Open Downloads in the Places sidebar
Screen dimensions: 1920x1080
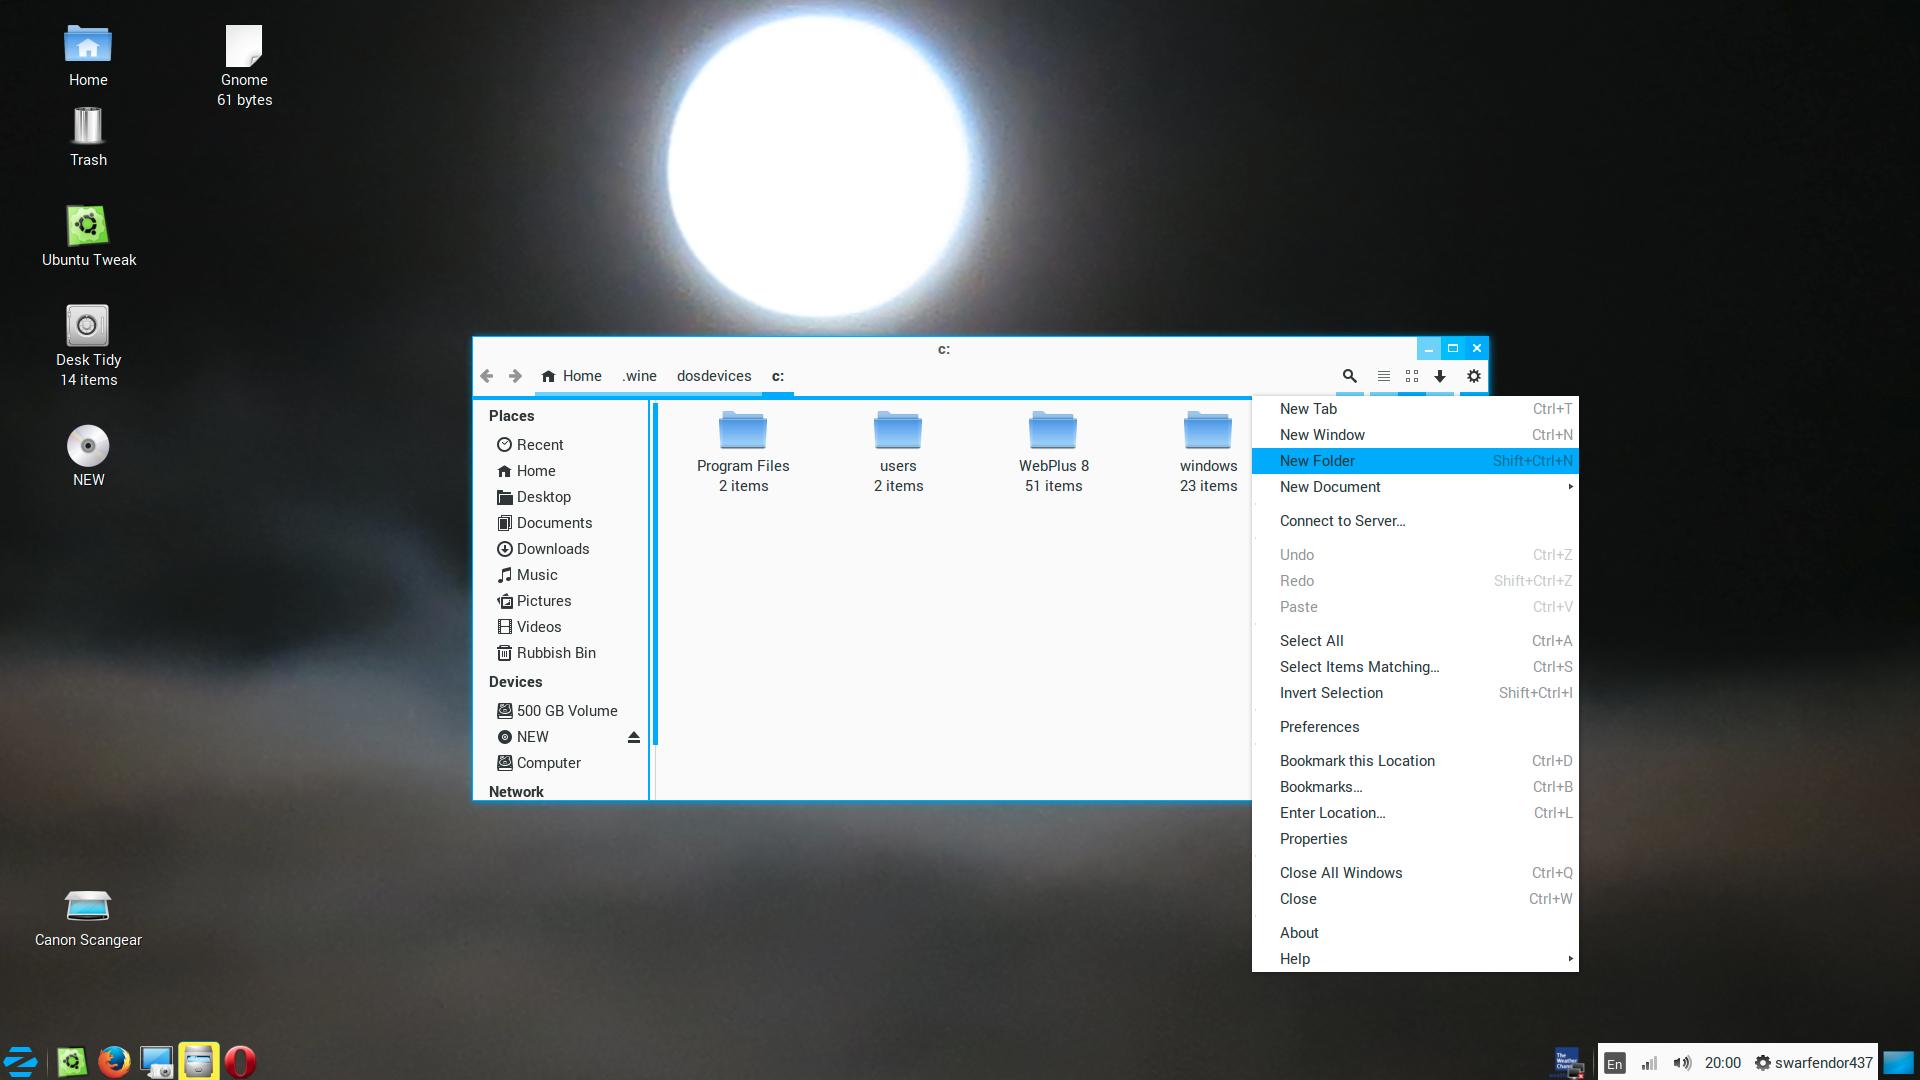click(552, 549)
